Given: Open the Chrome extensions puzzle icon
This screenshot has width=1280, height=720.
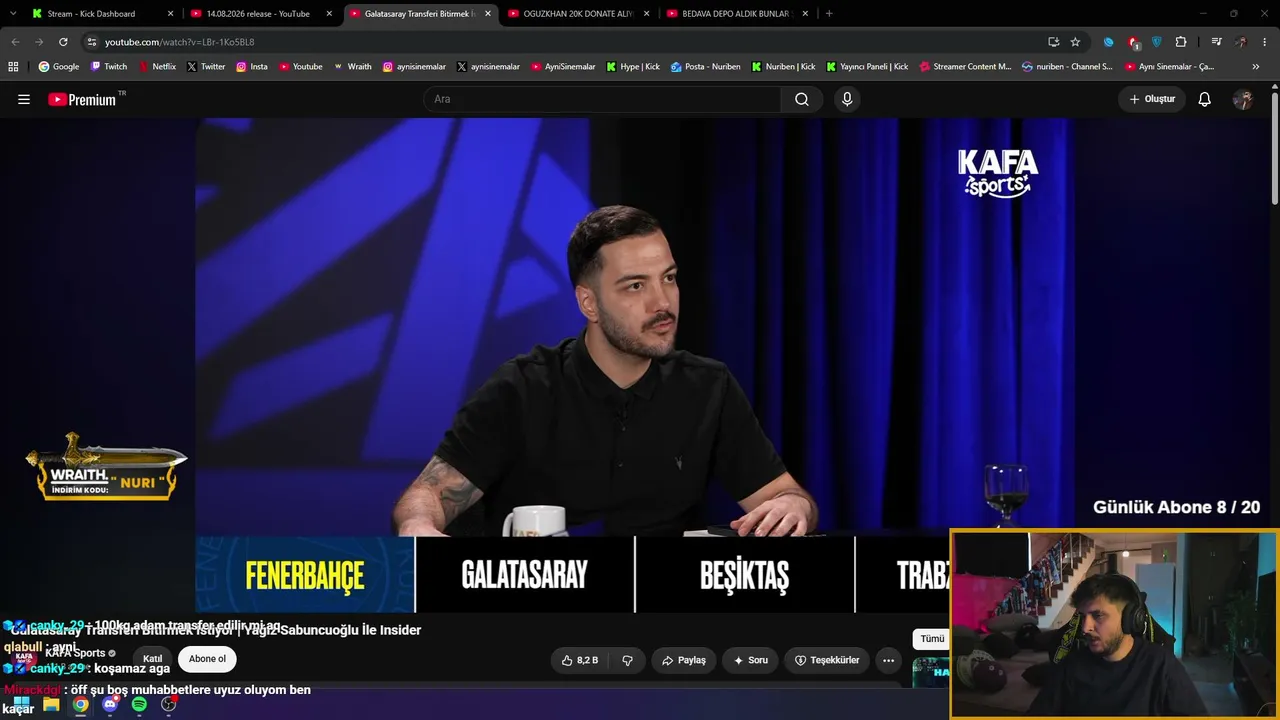Looking at the screenshot, I should 1181,42.
